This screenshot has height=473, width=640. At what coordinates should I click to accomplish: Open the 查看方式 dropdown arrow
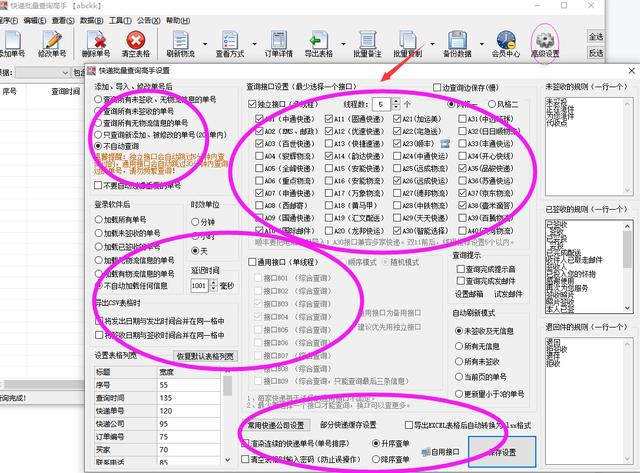click(252, 42)
